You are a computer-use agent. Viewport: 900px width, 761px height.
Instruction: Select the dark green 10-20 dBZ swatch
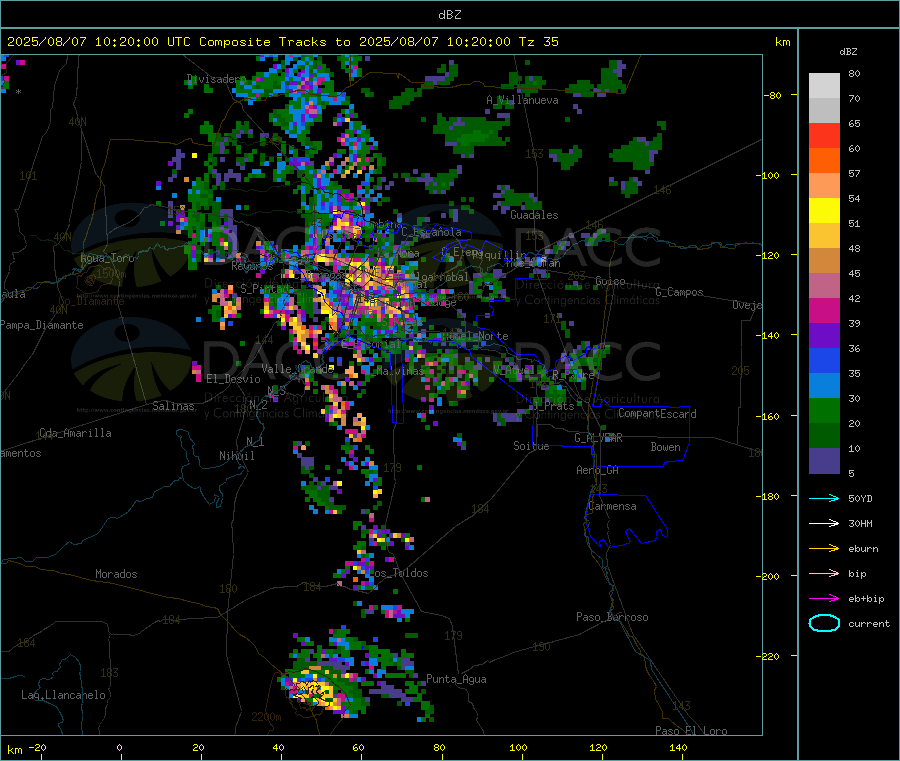824,436
